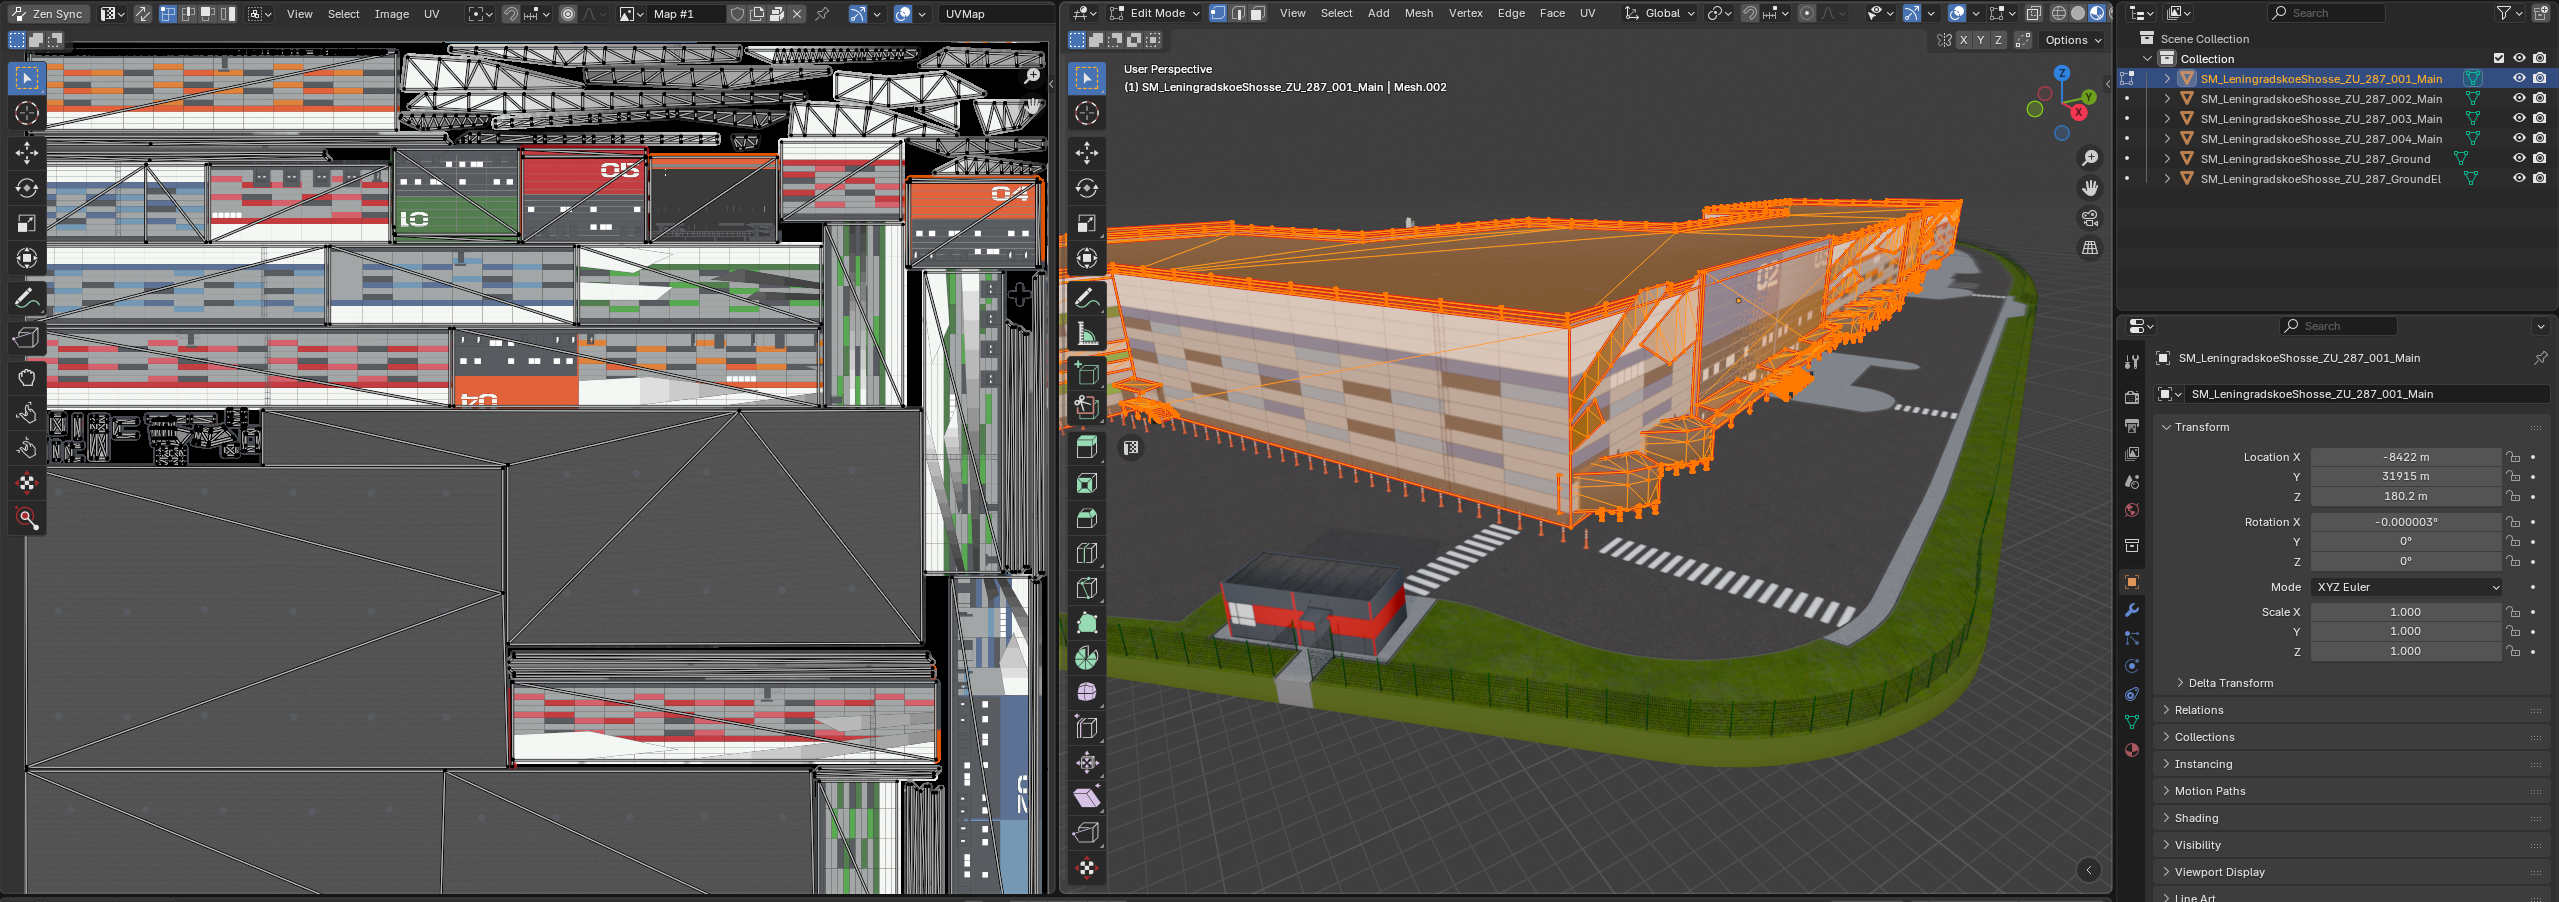
Task: Switch perspective/orthographic with the grid gizmo
Action: [2090, 248]
